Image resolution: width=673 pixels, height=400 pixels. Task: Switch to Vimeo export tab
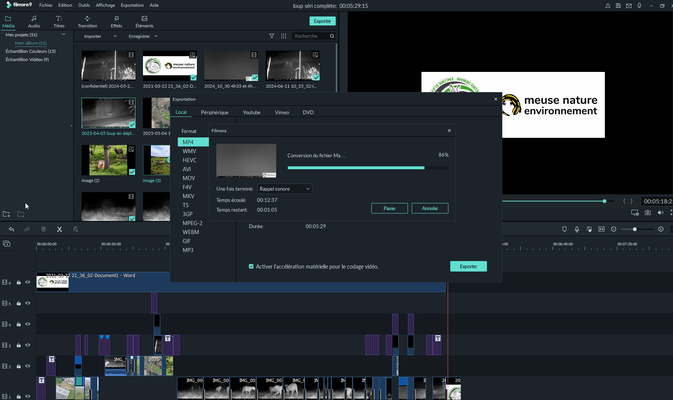click(282, 112)
